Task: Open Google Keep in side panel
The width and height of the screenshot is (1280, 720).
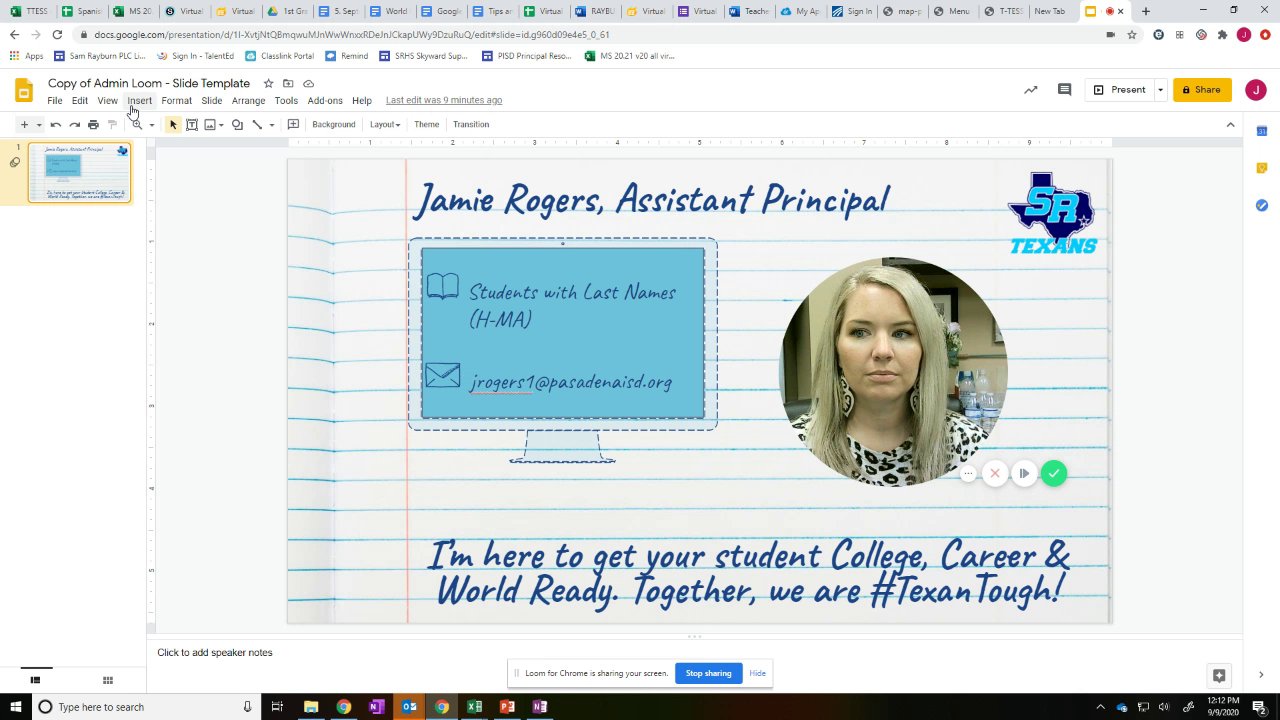Action: tap(1261, 168)
